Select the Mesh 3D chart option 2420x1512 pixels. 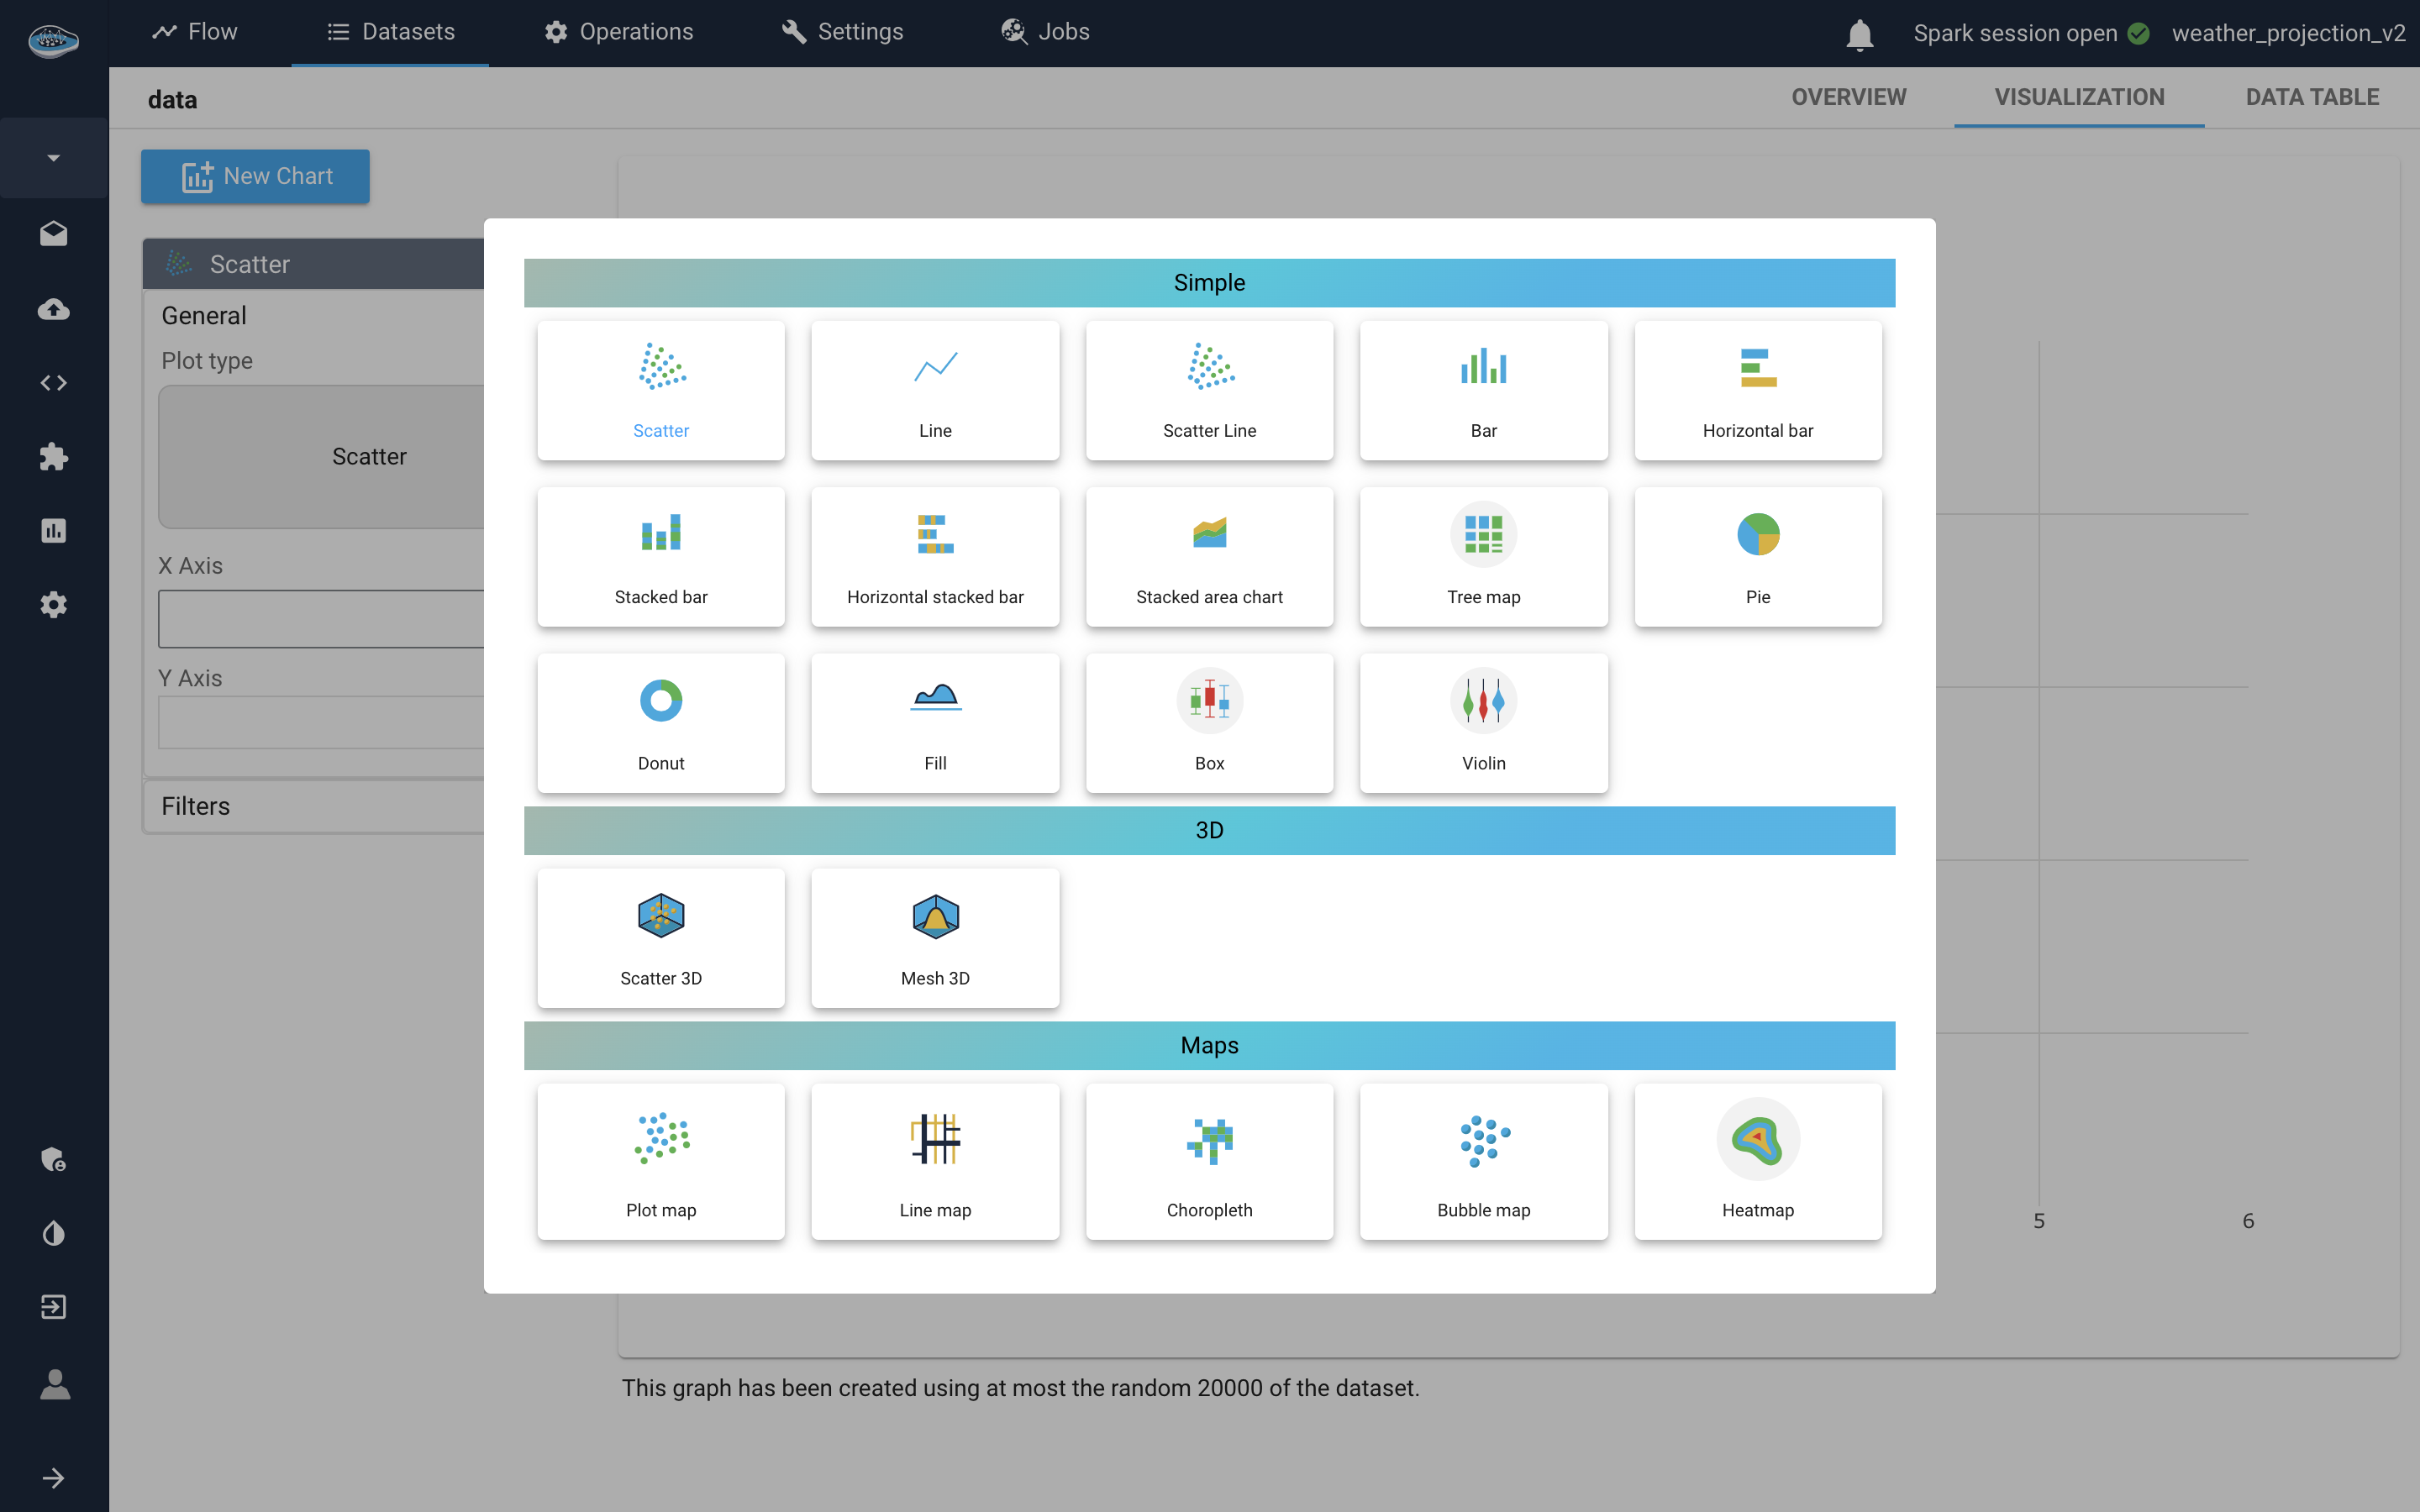click(935, 938)
